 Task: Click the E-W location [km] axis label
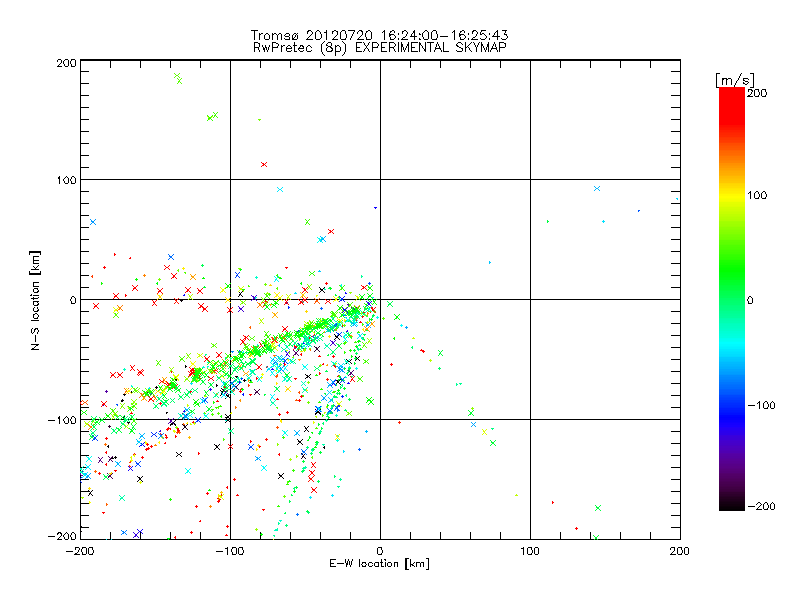point(379,564)
